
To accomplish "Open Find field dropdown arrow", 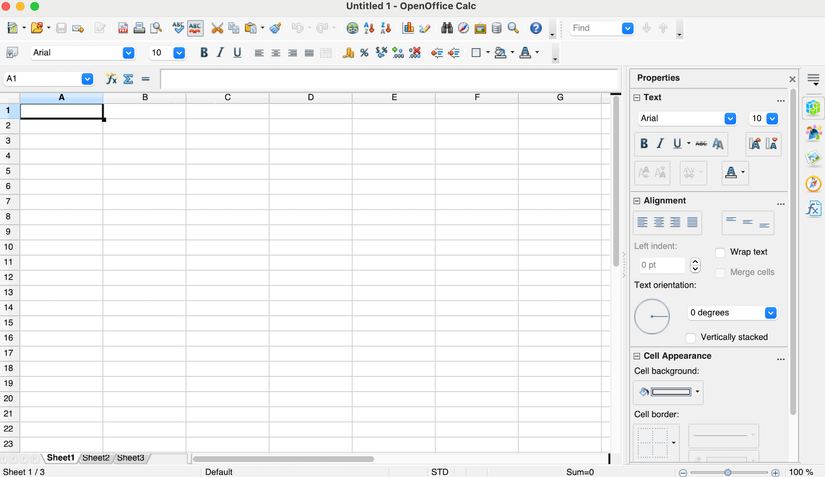I will click(x=628, y=28).
